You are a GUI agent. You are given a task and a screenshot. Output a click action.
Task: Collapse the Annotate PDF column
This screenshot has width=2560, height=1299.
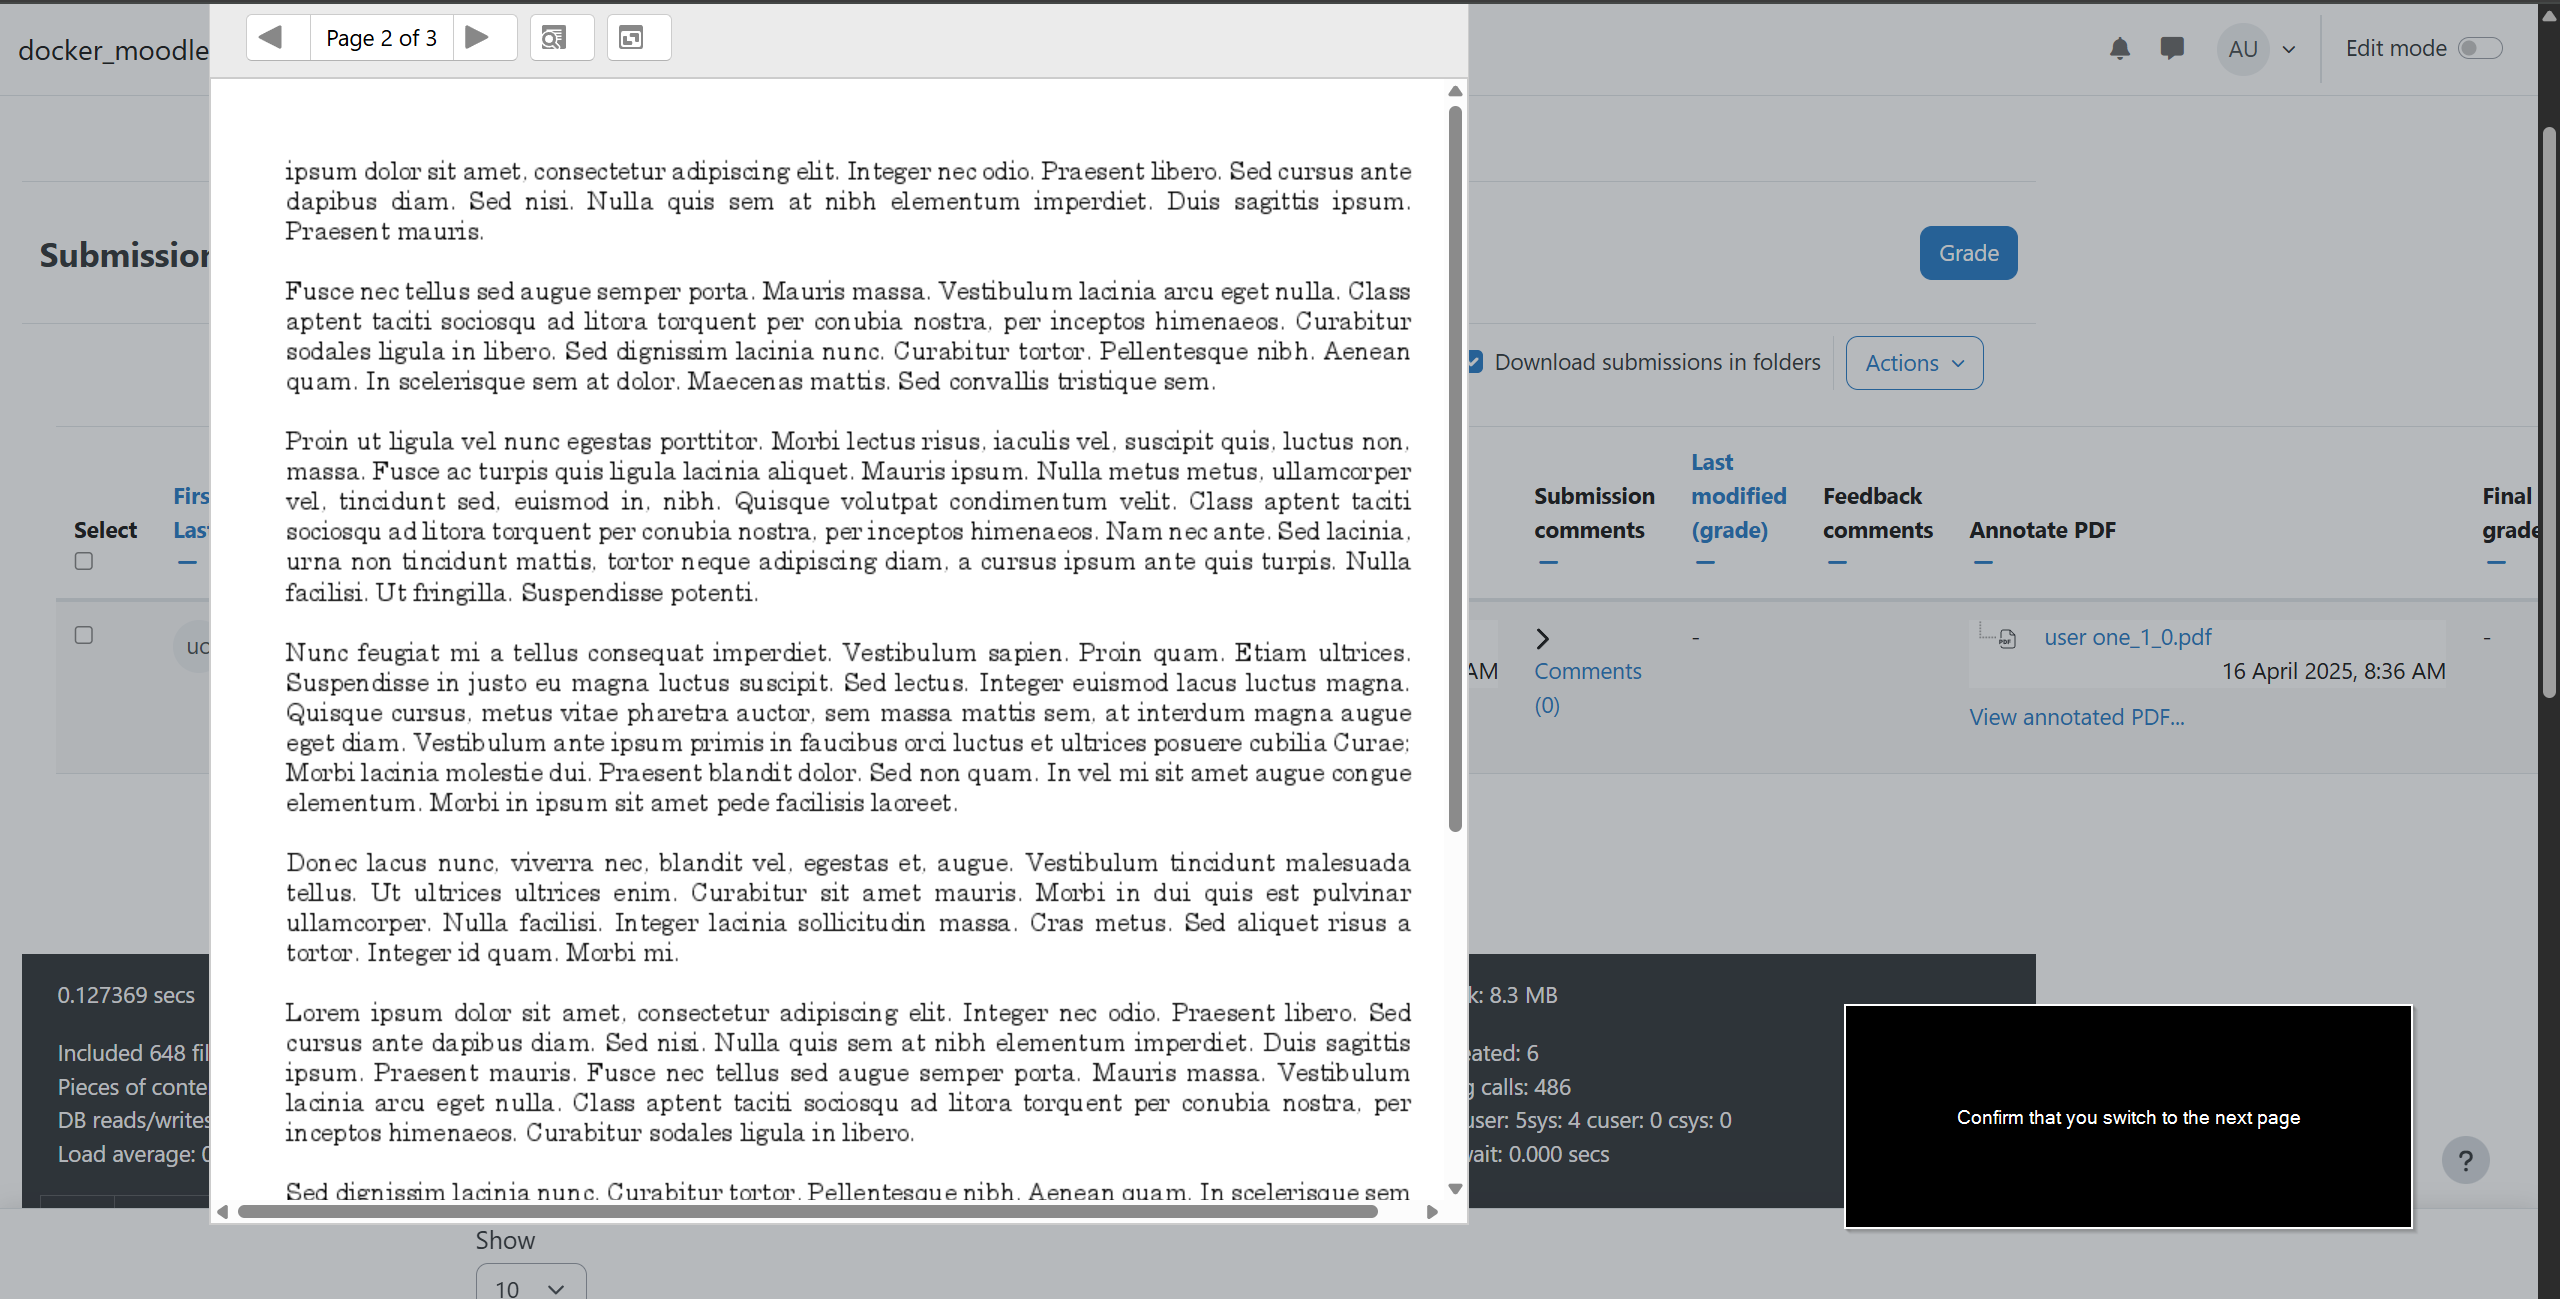(x=1983, y=563)
